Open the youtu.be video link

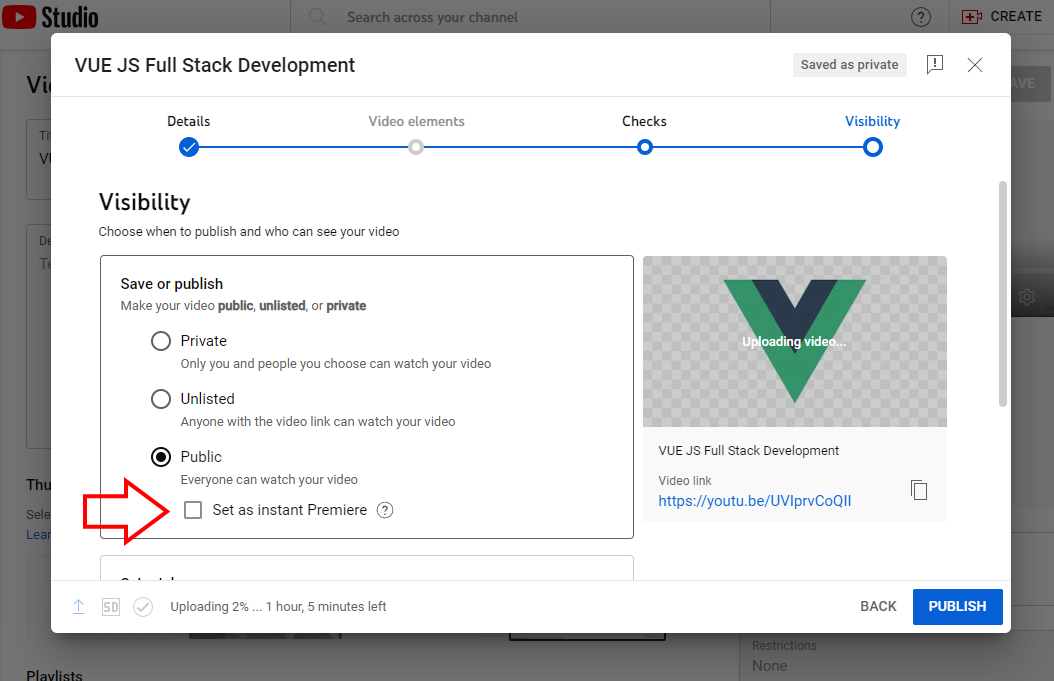pyautogui.click(x=755, y=501)
